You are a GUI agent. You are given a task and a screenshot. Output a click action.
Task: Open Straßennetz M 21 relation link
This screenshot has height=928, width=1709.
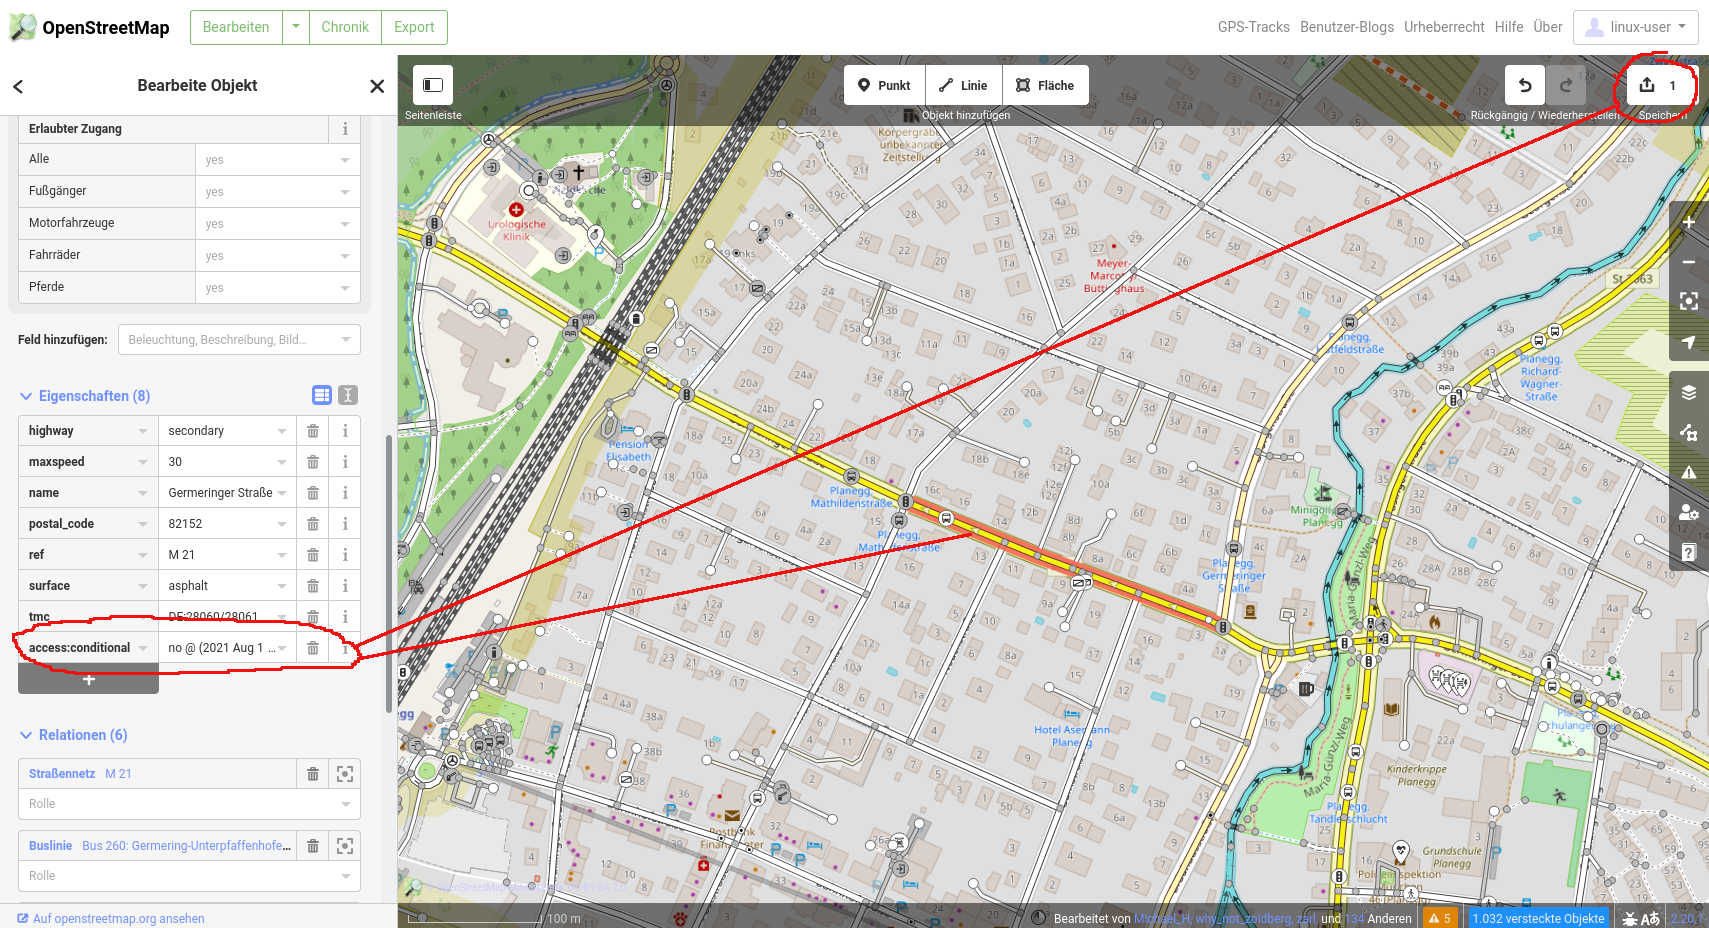click(x=80, y=774)
